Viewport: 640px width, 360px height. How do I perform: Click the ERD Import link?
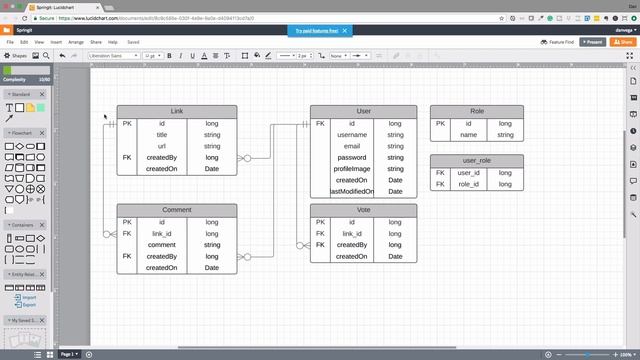(25, 298)
